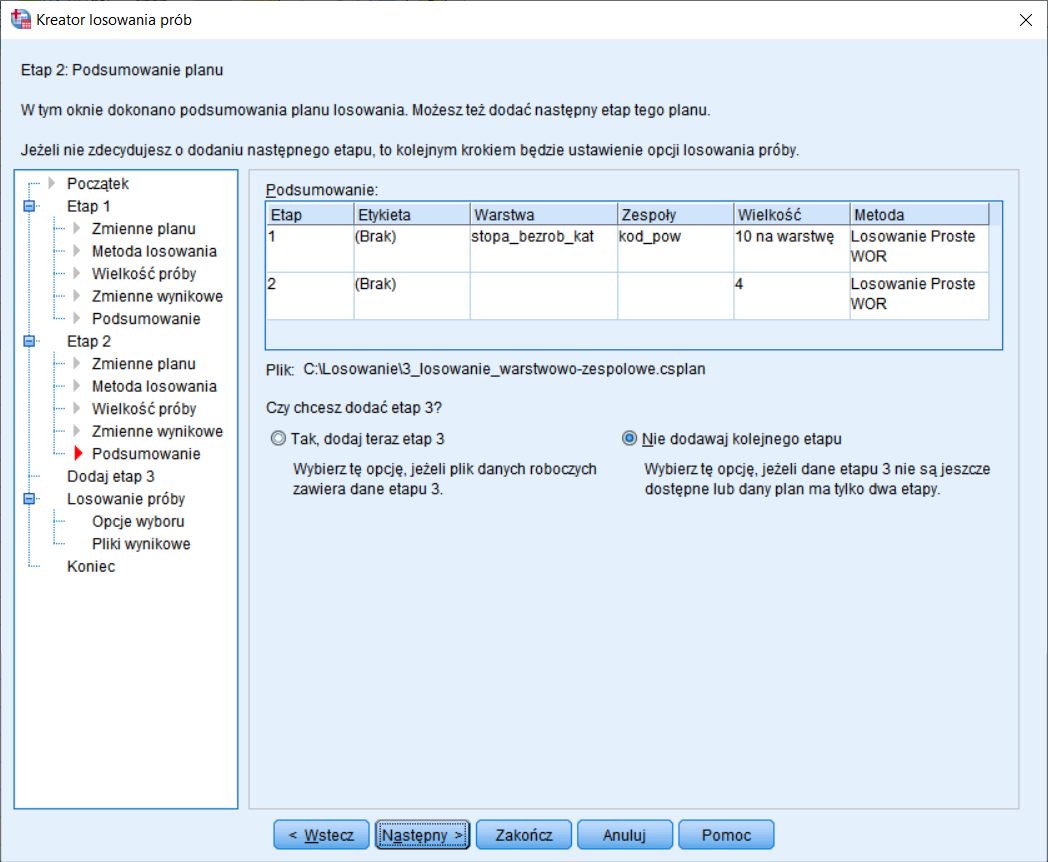Click the Następny button
This screenshot has width=1048, height=862.
coord(422,835)
